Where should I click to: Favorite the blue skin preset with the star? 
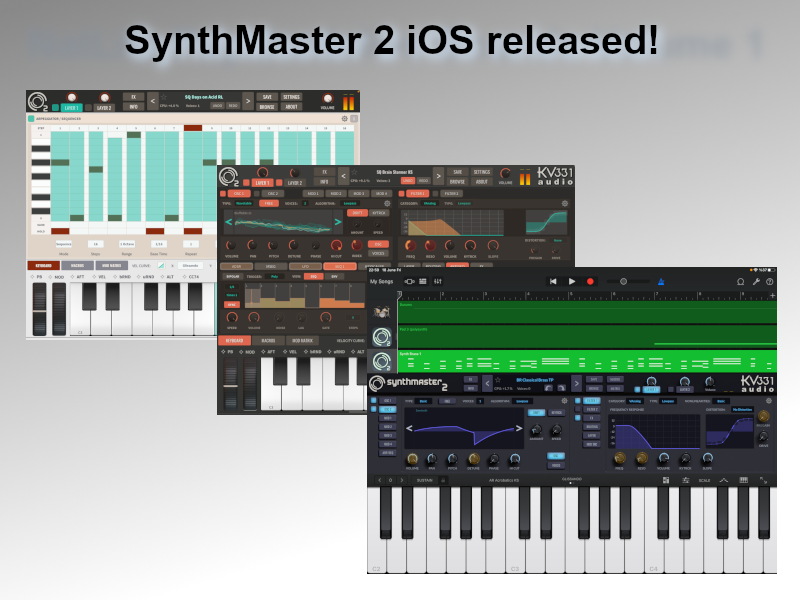pyautogui.click(x=498, y=380)
